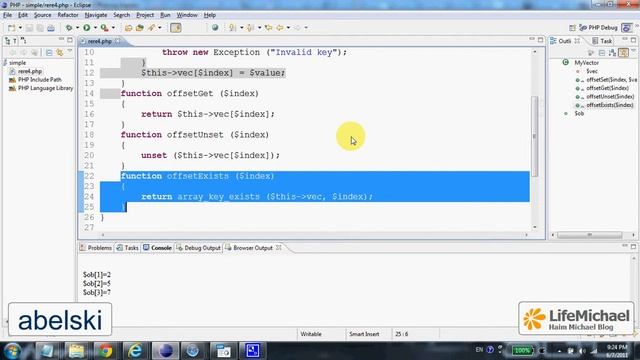Screen dimensions: 640x360
Task: Open the Search wand dropdown arrow
Action: tap(160, 28)
